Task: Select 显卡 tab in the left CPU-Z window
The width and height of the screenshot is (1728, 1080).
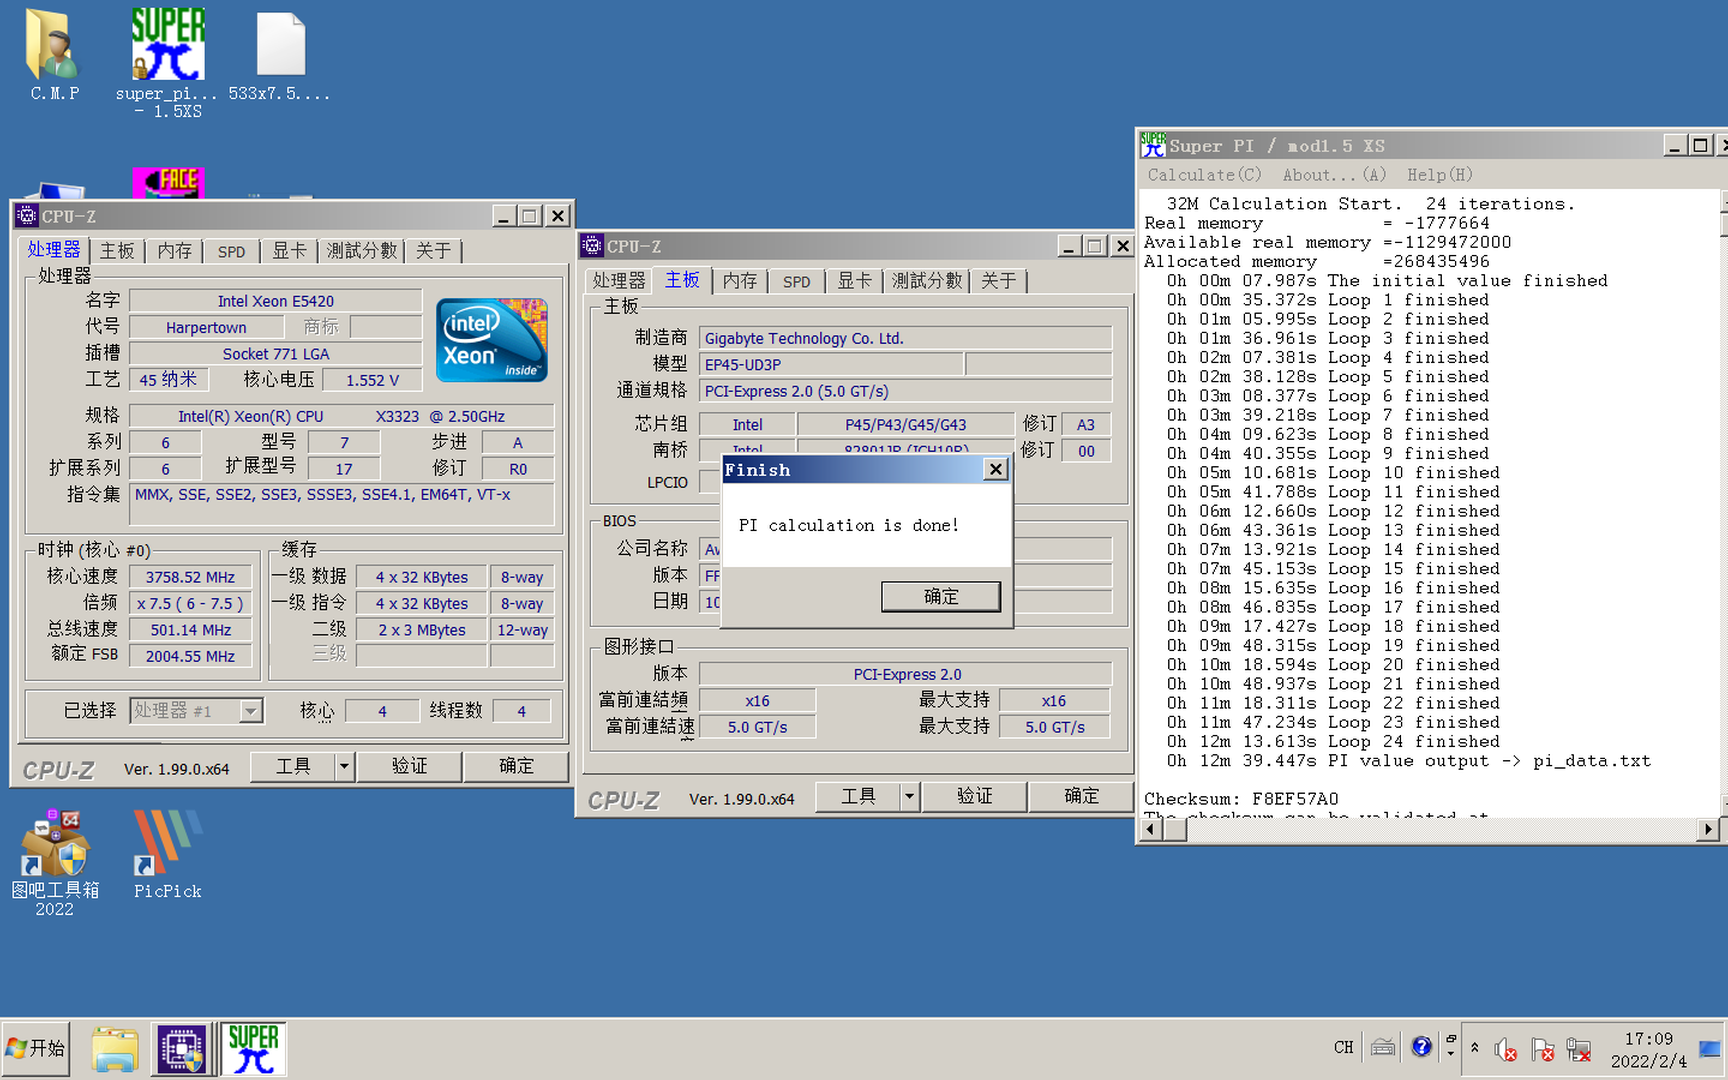Action: click(290, 251)
